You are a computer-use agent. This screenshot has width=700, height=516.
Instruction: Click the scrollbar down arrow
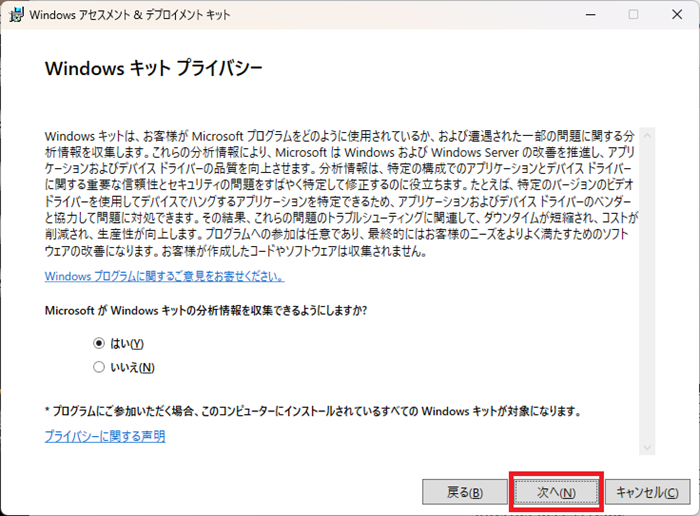click(647, 446)
